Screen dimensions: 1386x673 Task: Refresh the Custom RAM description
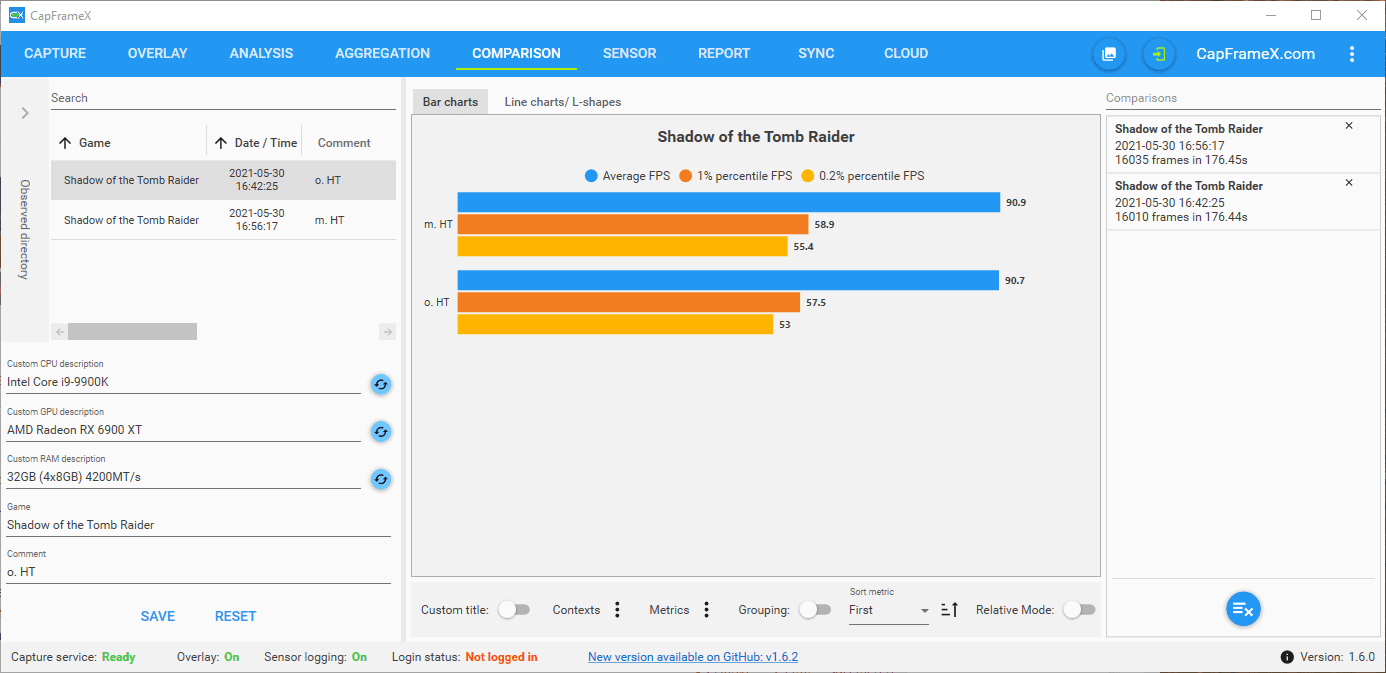381,479
